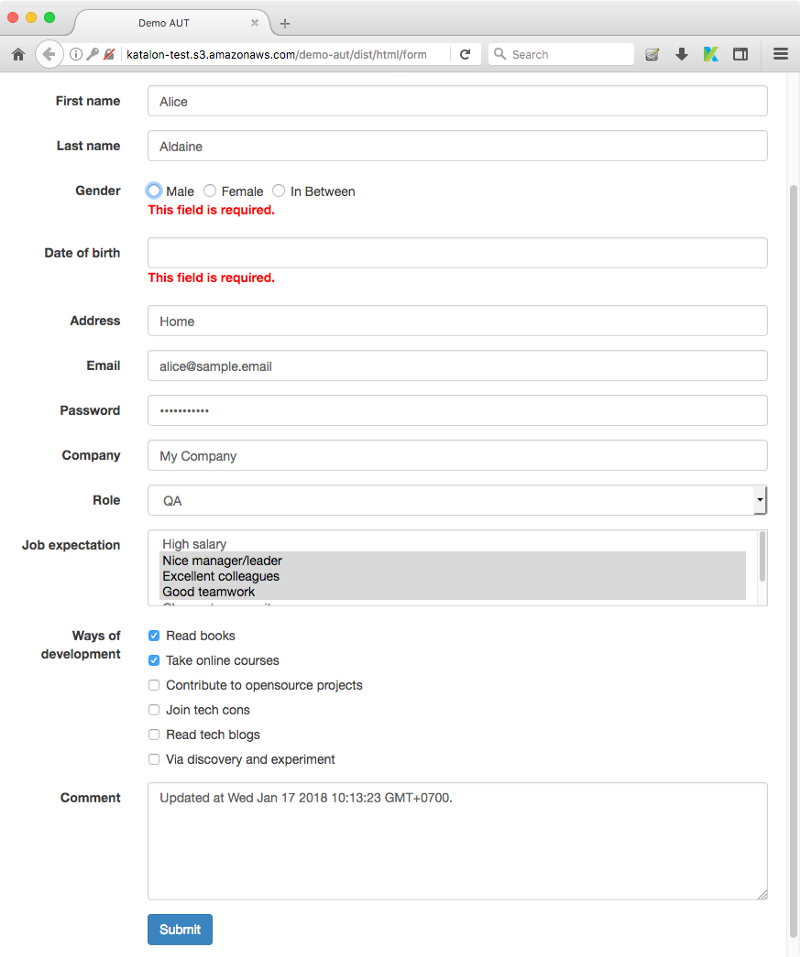Select the Female gender radio button

coord(210,191)
